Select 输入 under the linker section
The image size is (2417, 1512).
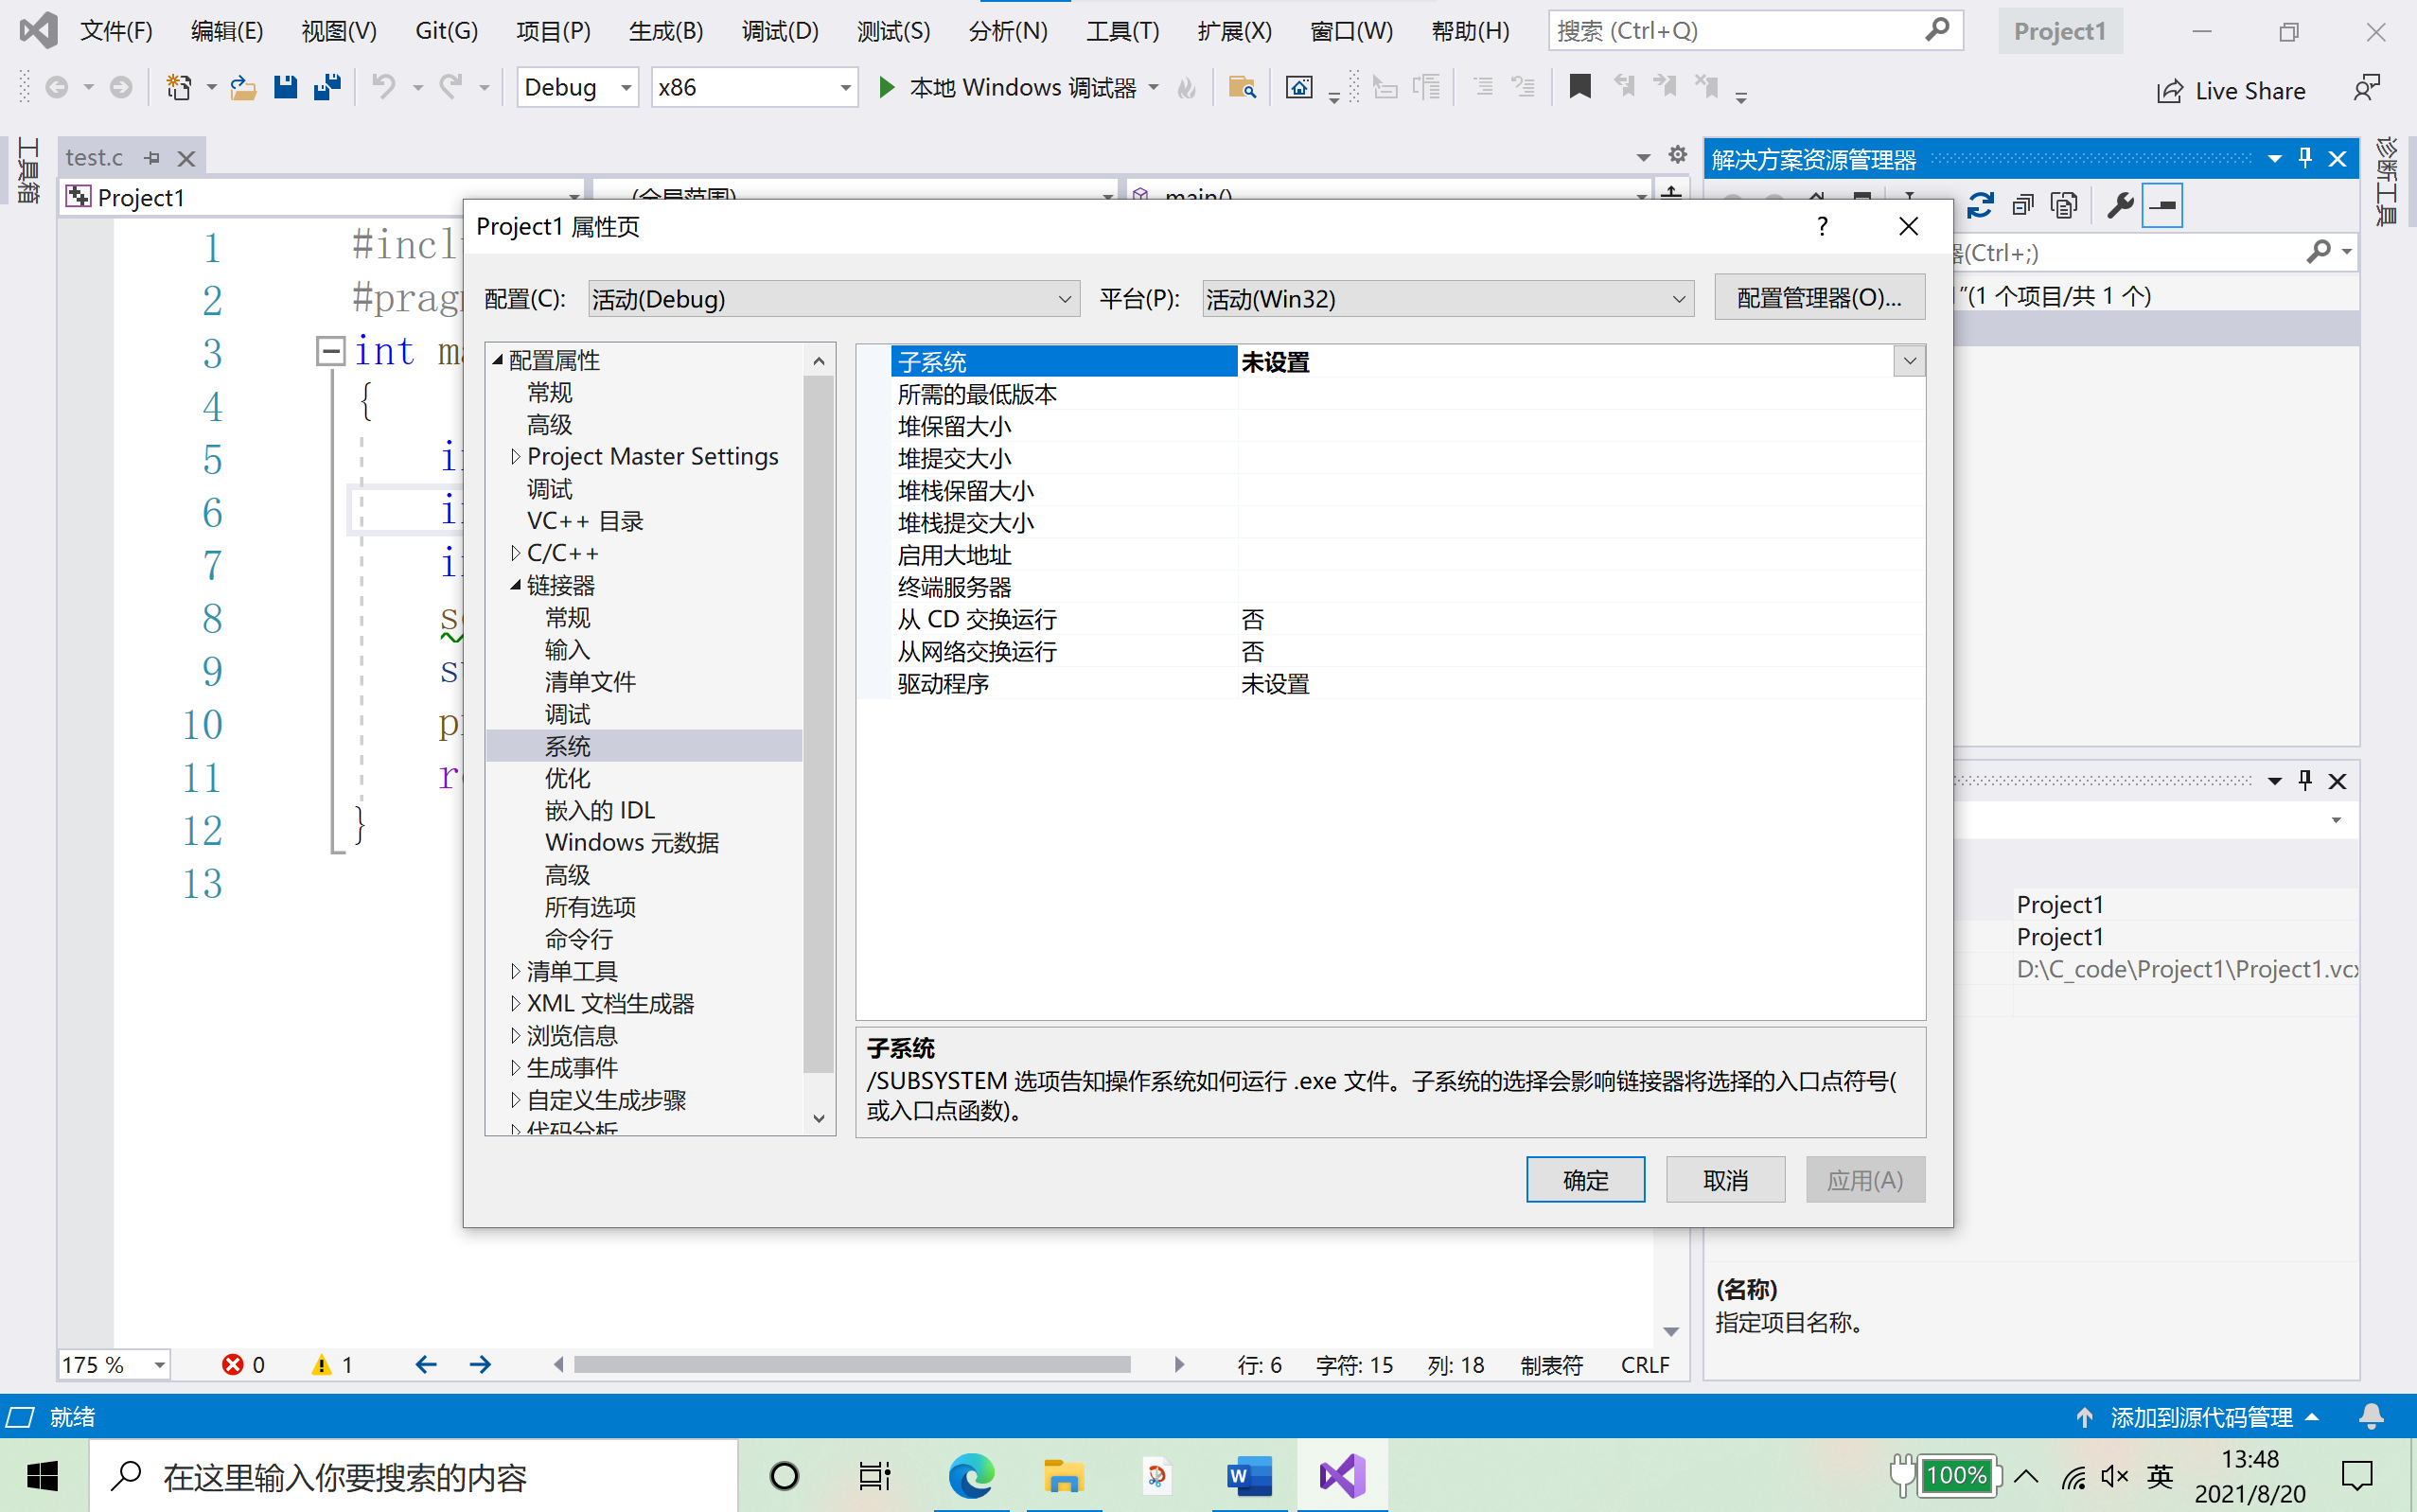pyautogui.click(x=567, y=650)
